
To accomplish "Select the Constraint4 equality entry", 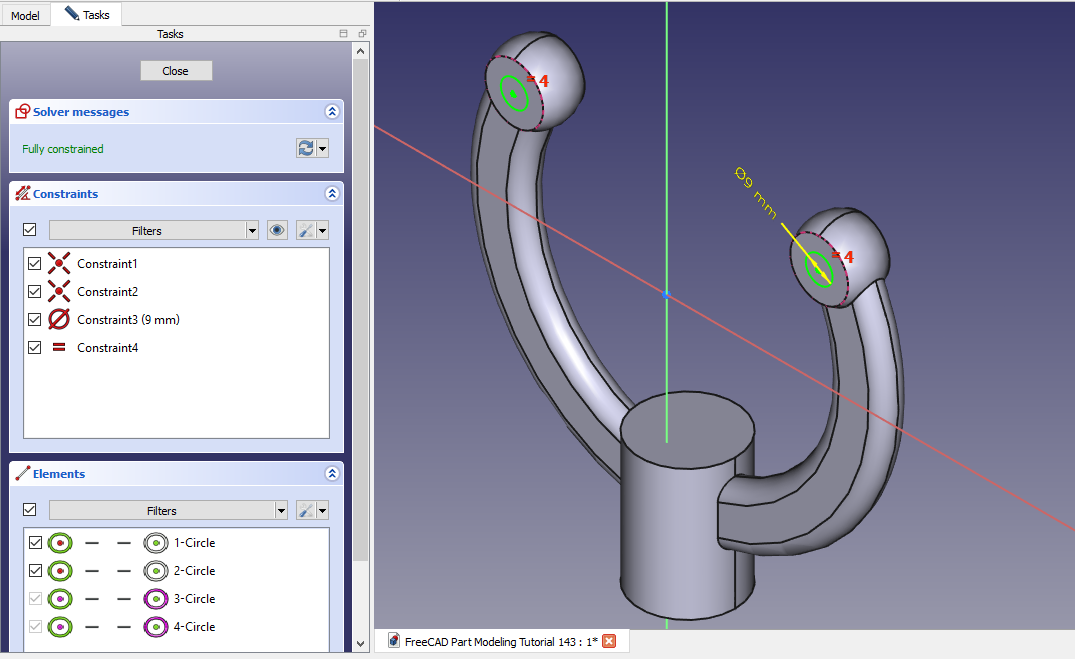I will pyautogui.click(x=106, y=348).
